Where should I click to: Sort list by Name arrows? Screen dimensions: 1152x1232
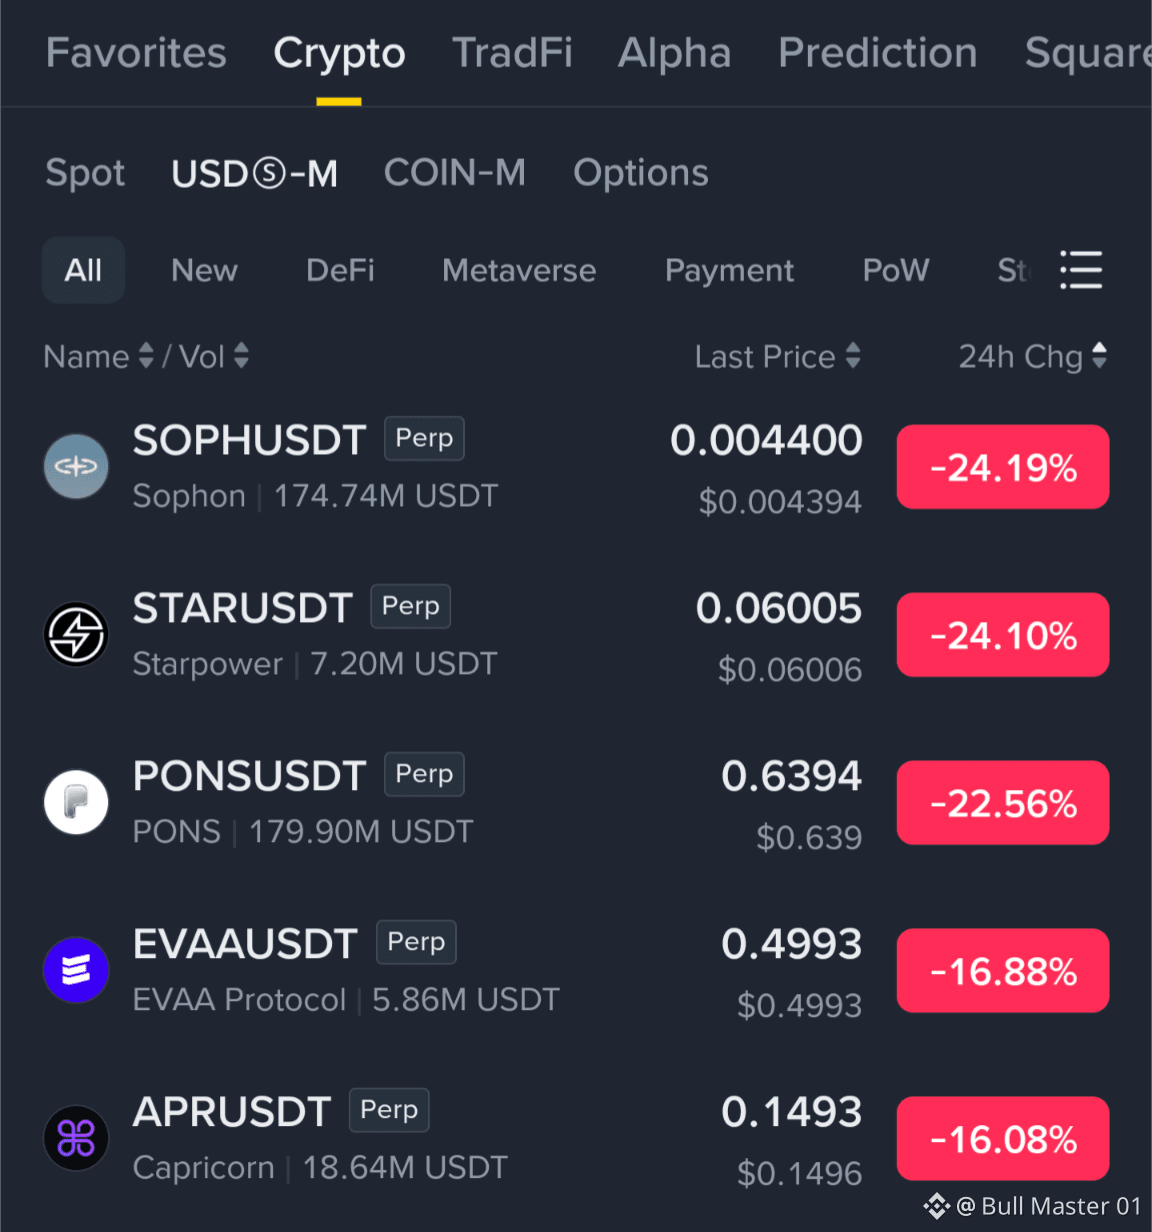click(146, 356)
